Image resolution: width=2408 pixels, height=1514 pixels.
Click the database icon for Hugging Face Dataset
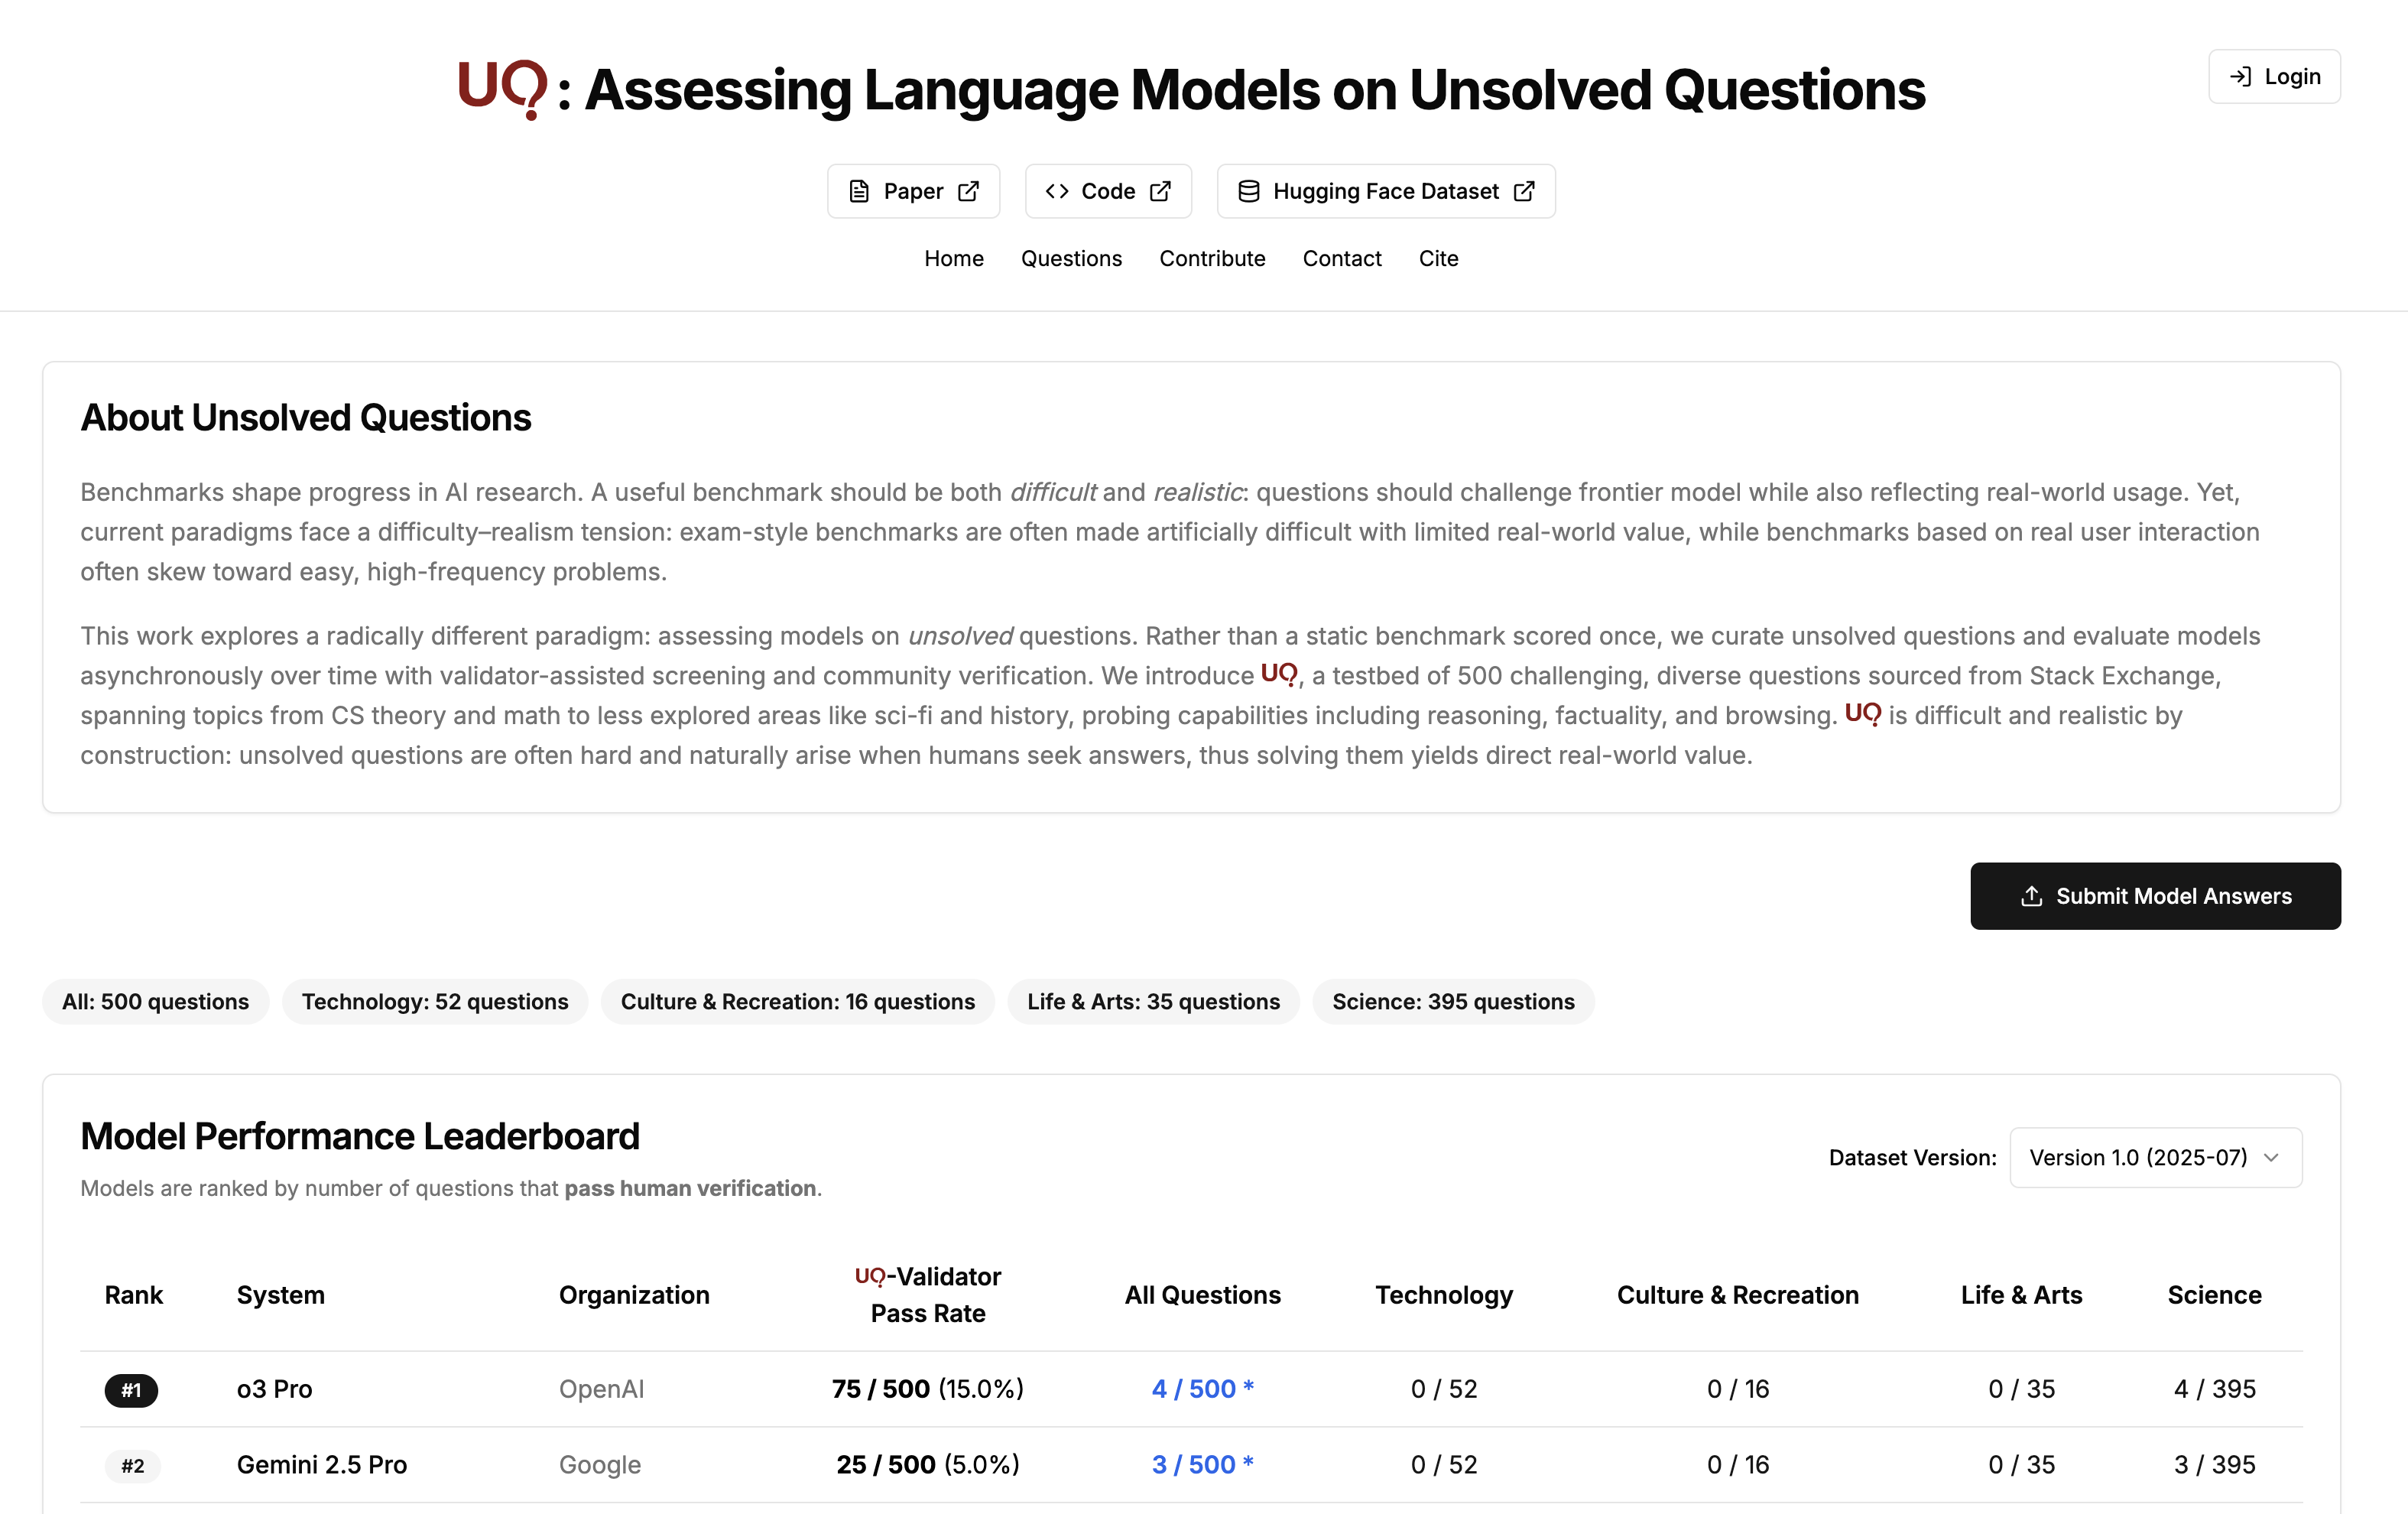click(x=1249, y=191)
